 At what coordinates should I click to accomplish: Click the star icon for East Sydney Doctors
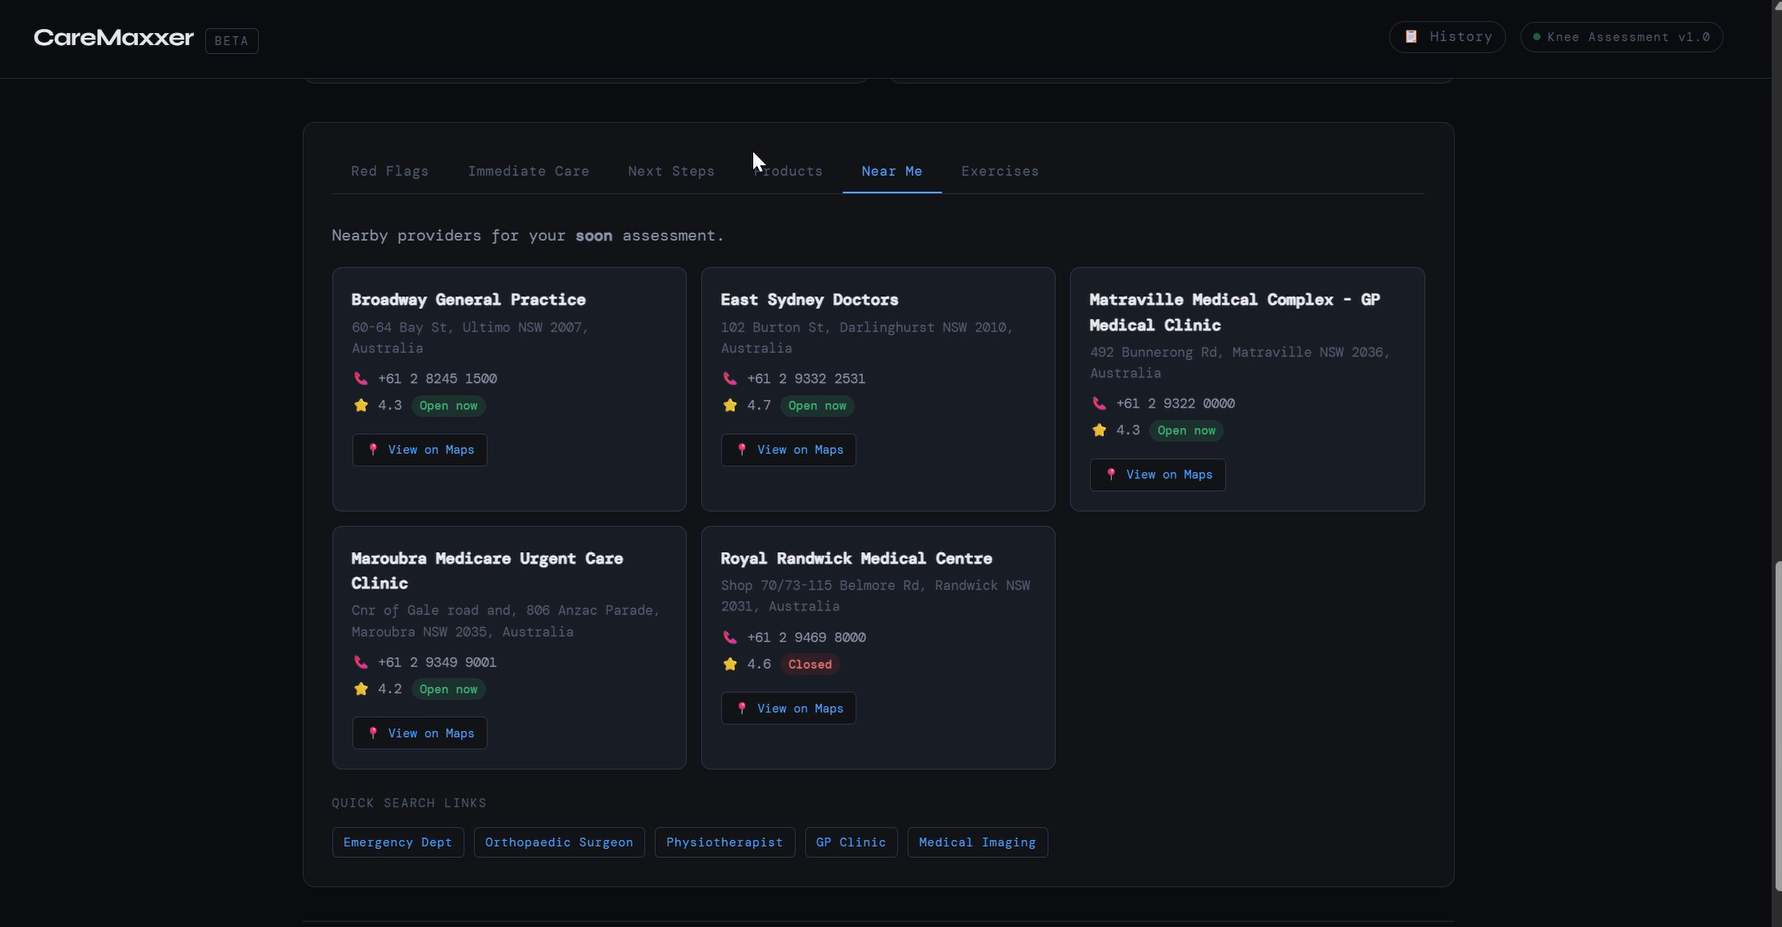point(730,405)
